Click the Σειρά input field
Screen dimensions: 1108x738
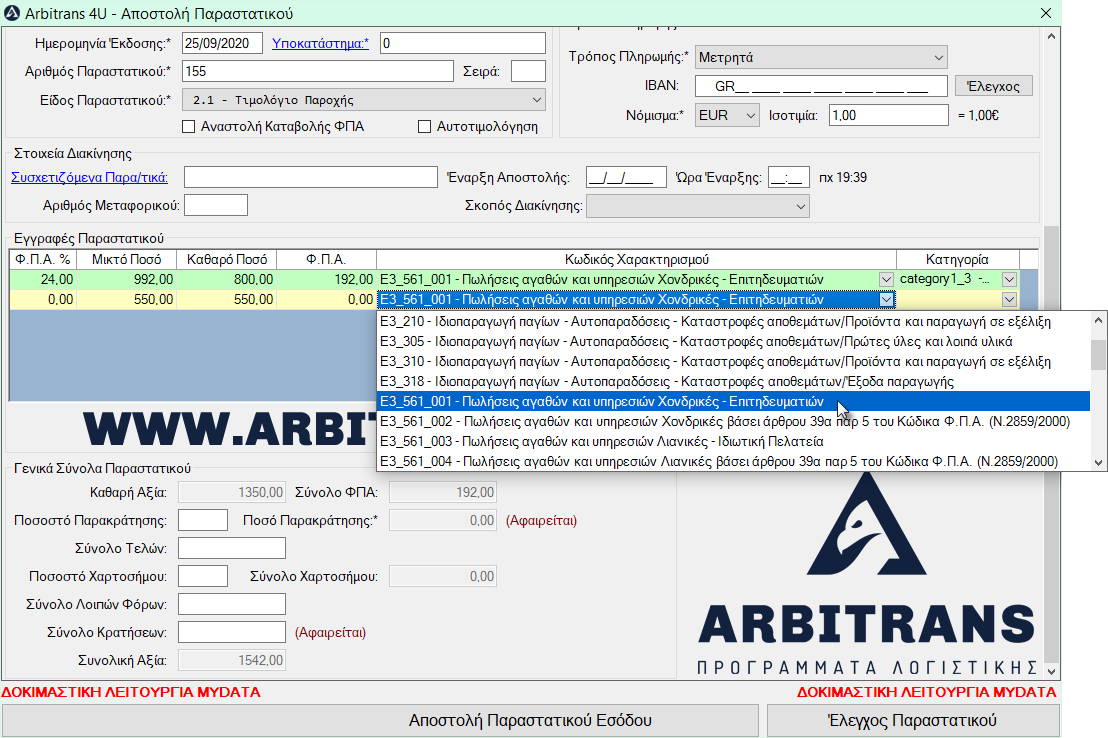click(529, 71)
